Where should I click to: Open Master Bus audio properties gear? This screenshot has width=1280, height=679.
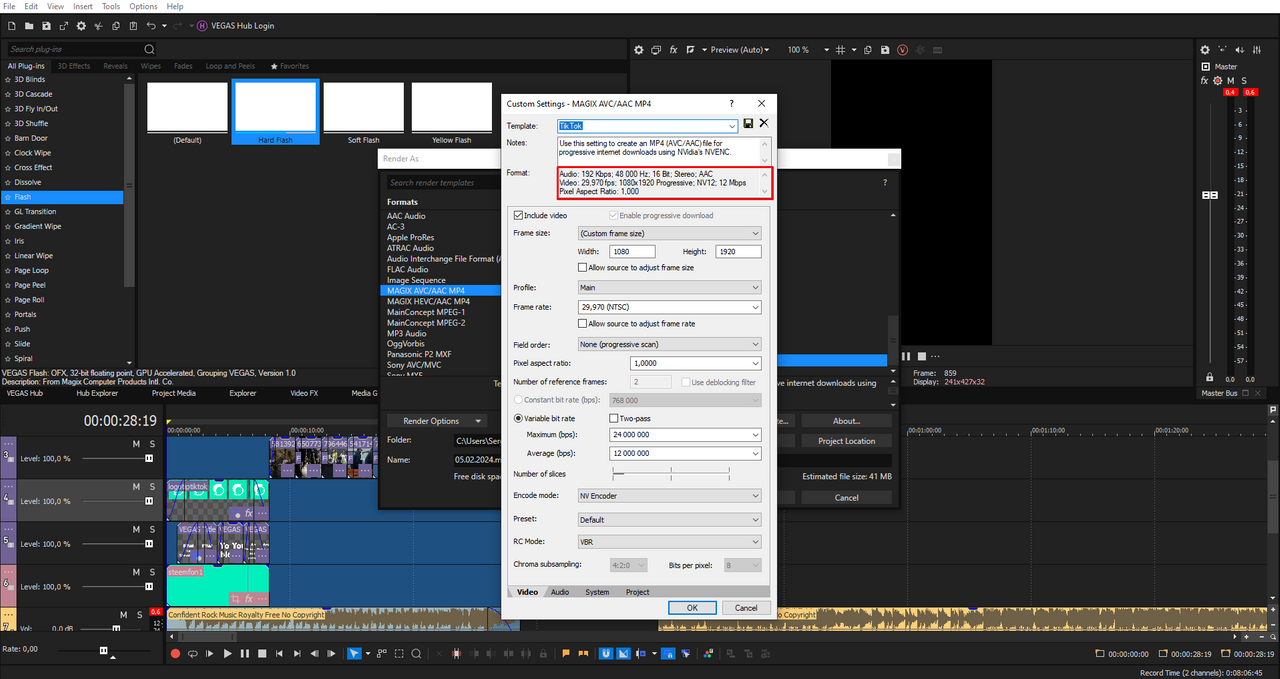[x=1205, y=49]
